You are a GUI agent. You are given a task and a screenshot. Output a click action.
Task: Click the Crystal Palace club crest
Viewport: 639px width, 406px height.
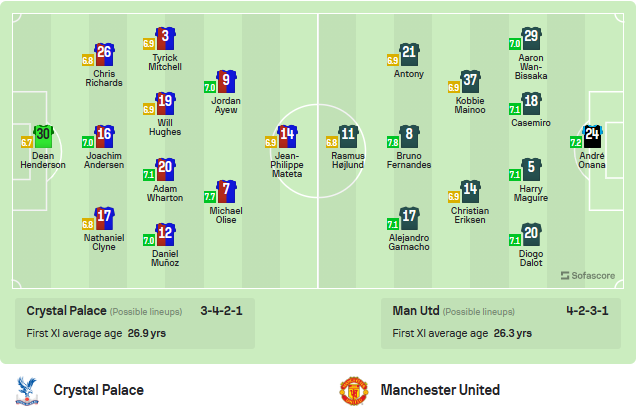27,391
